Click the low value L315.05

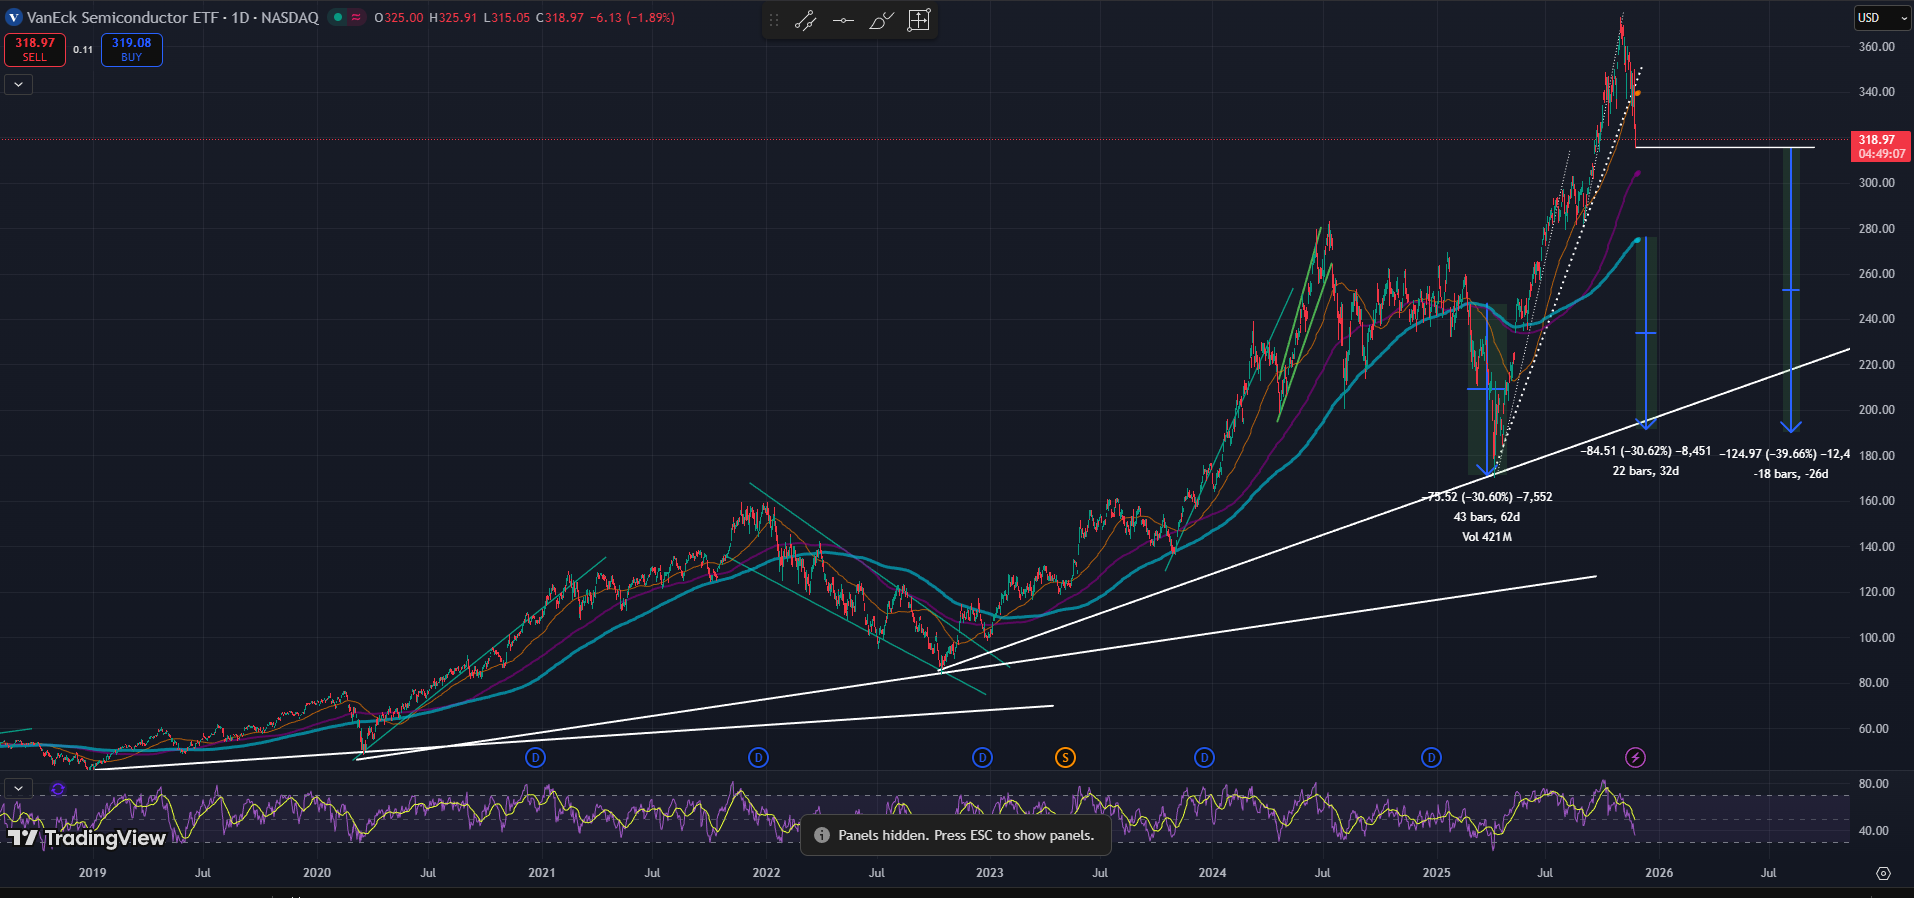pyautogui.click(x=507, y=18)
